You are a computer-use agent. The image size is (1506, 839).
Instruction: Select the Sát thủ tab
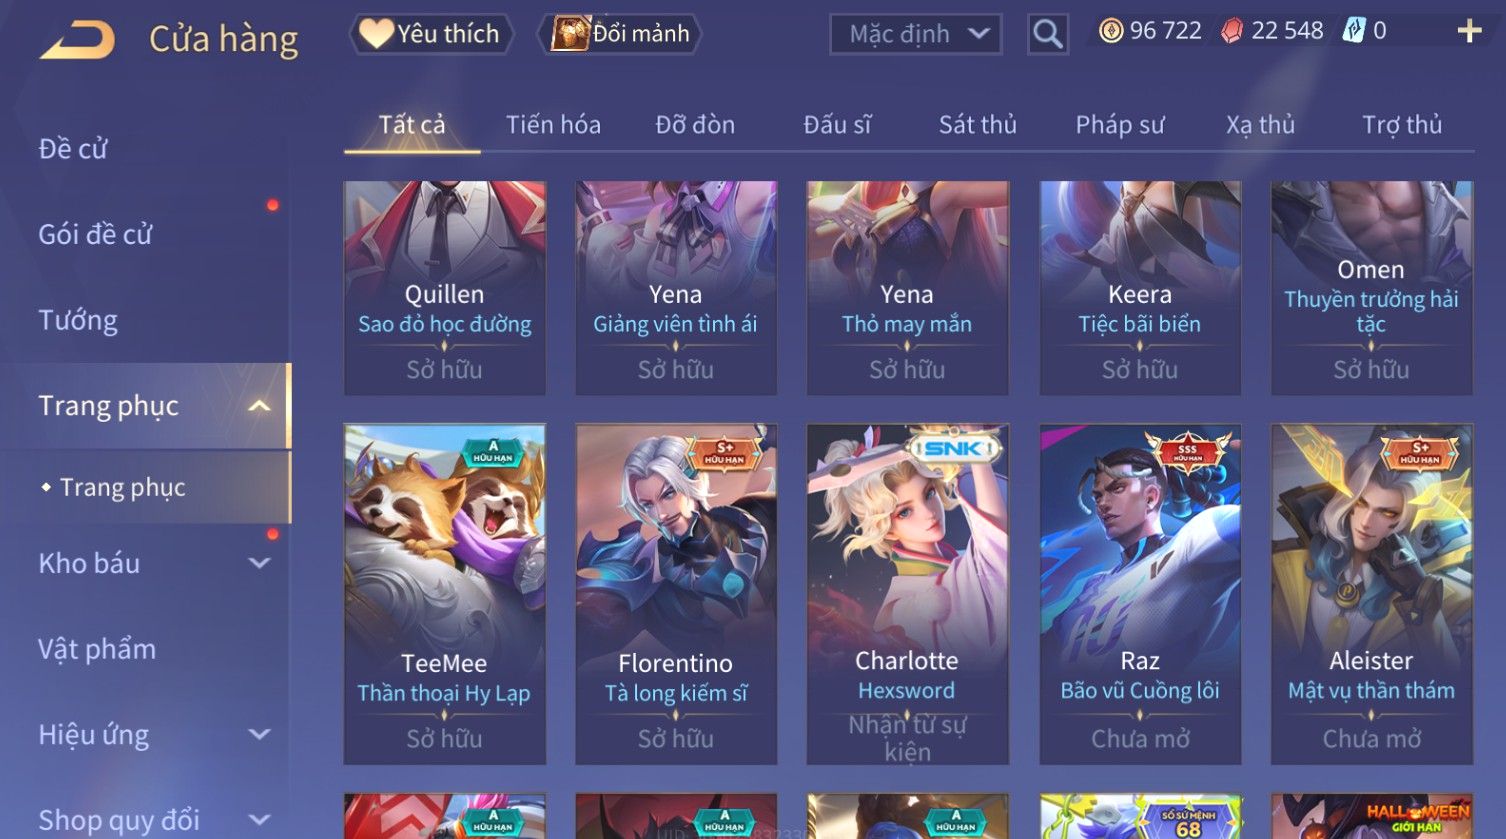977,125
